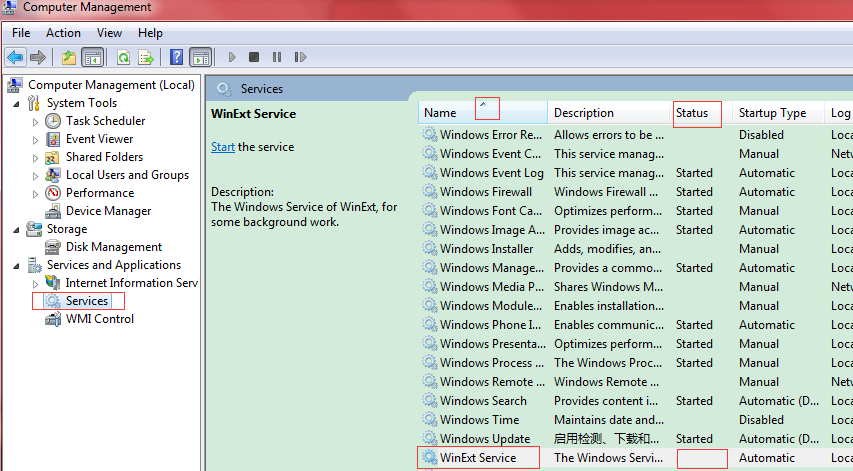
Task: Open the File menu
Action: coord(21,33)
